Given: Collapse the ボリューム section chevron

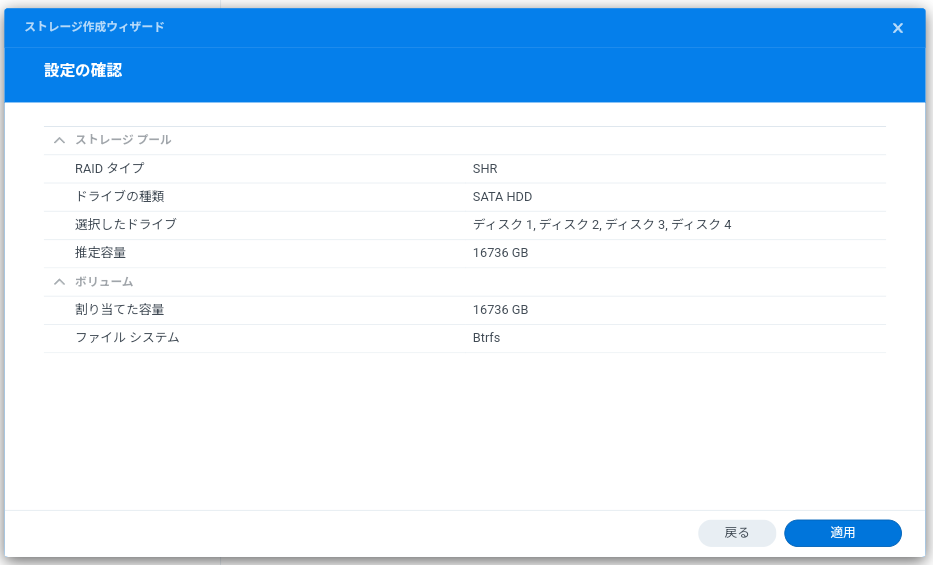Looking at the screenshot, I should (x=60, y=282).
